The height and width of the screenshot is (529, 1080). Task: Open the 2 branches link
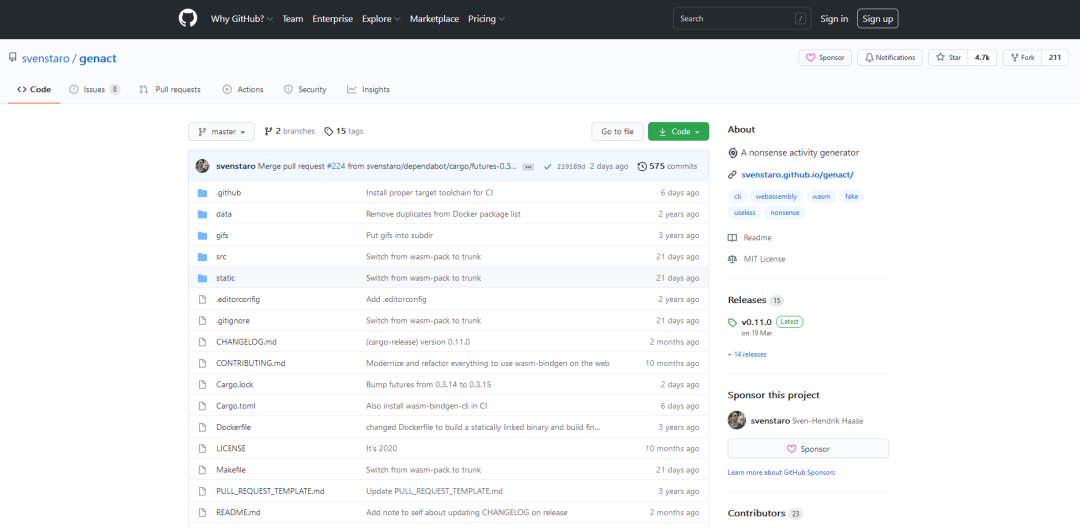coord(289,131)
